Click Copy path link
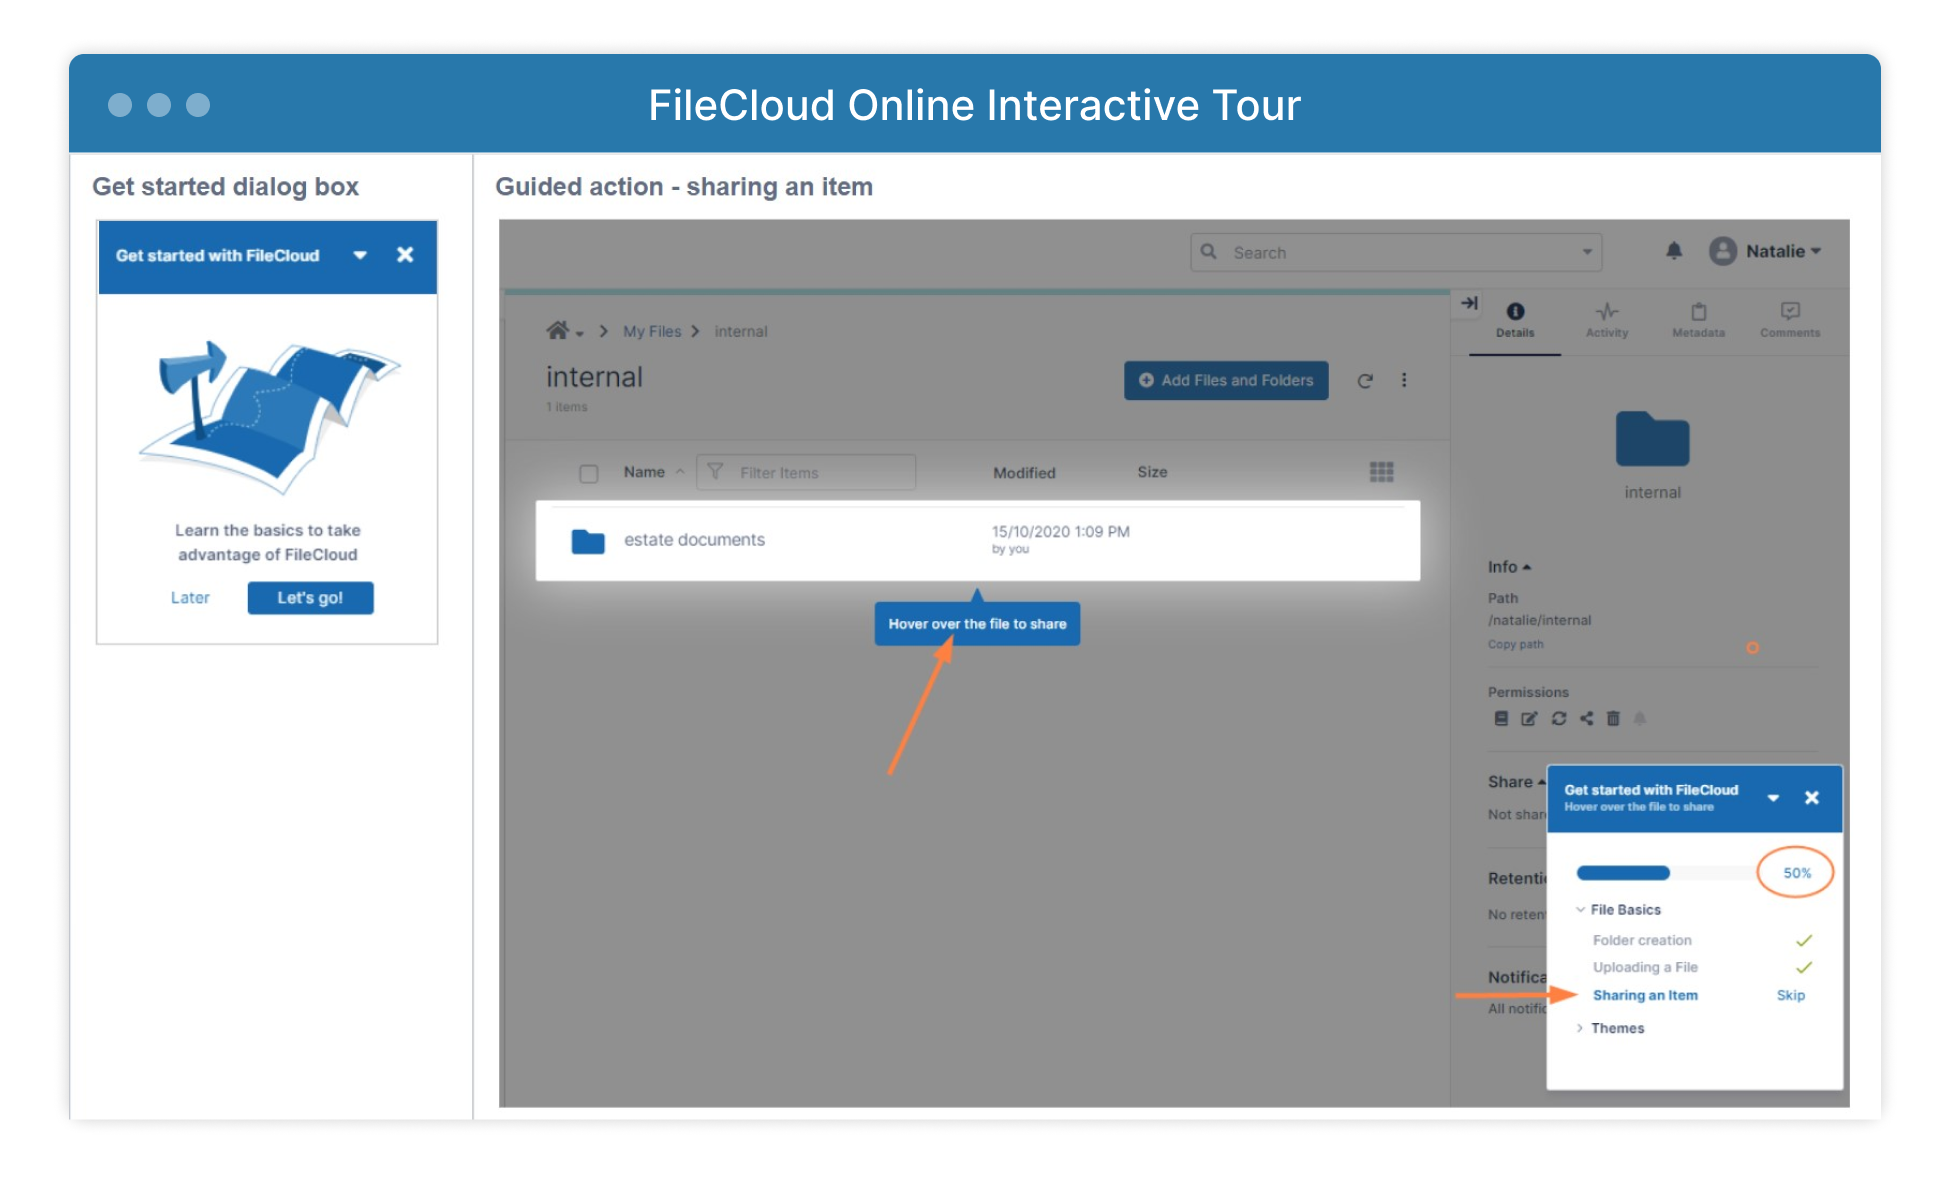The image size is (1950, 1200). coord(1515,644)
